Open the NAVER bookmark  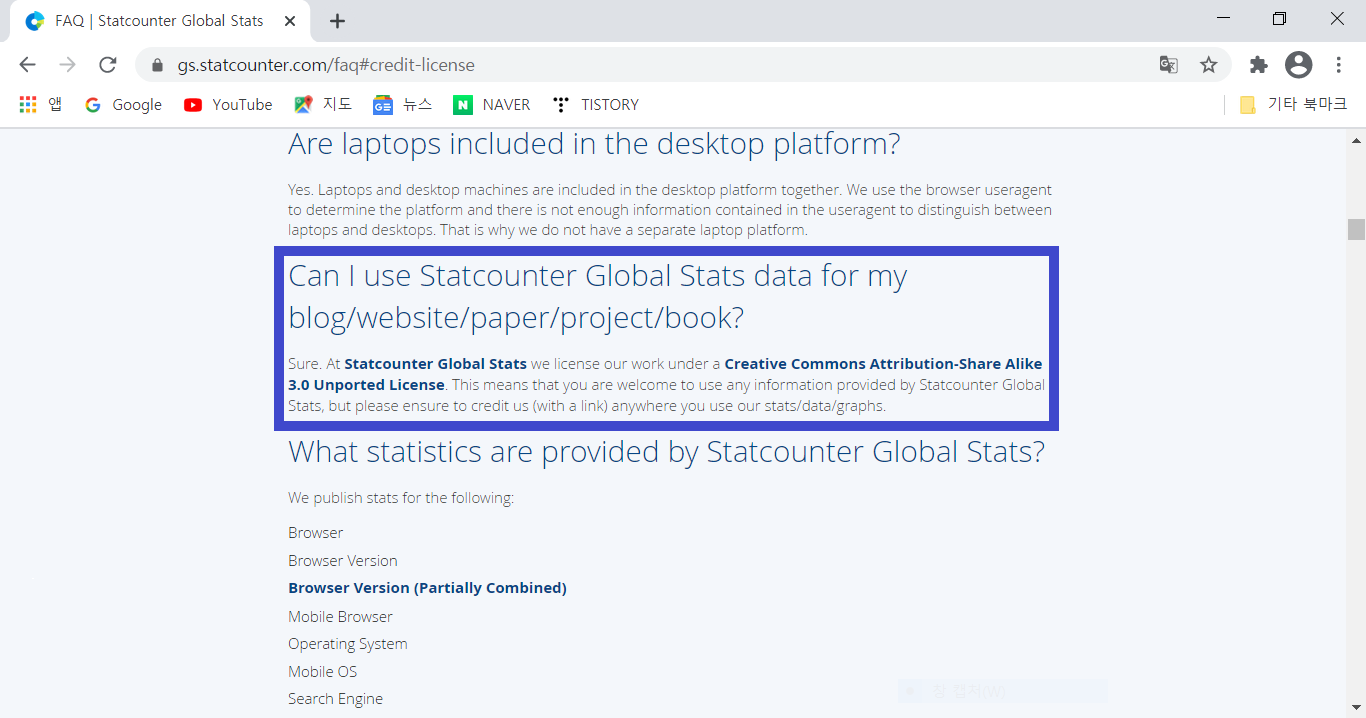pyautogui.click(x=491, y=104)
